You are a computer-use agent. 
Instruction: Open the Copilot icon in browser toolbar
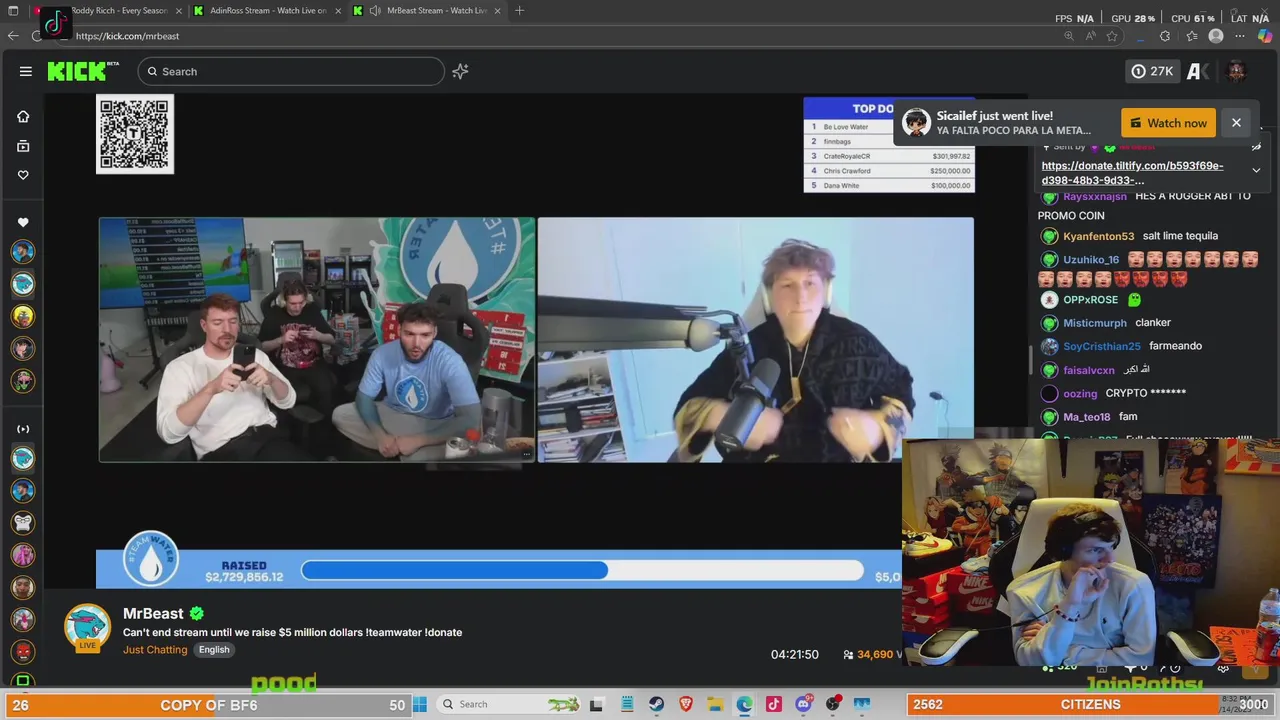coord(1265,36)
